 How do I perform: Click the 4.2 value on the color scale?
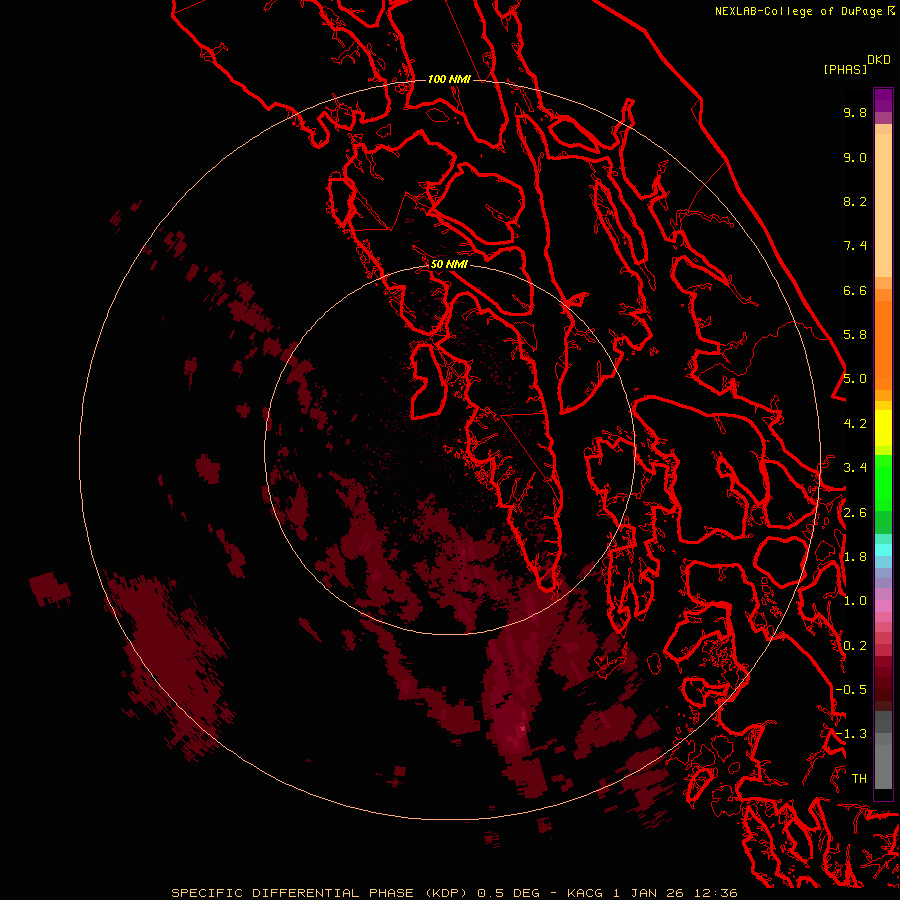pos(855,424)
